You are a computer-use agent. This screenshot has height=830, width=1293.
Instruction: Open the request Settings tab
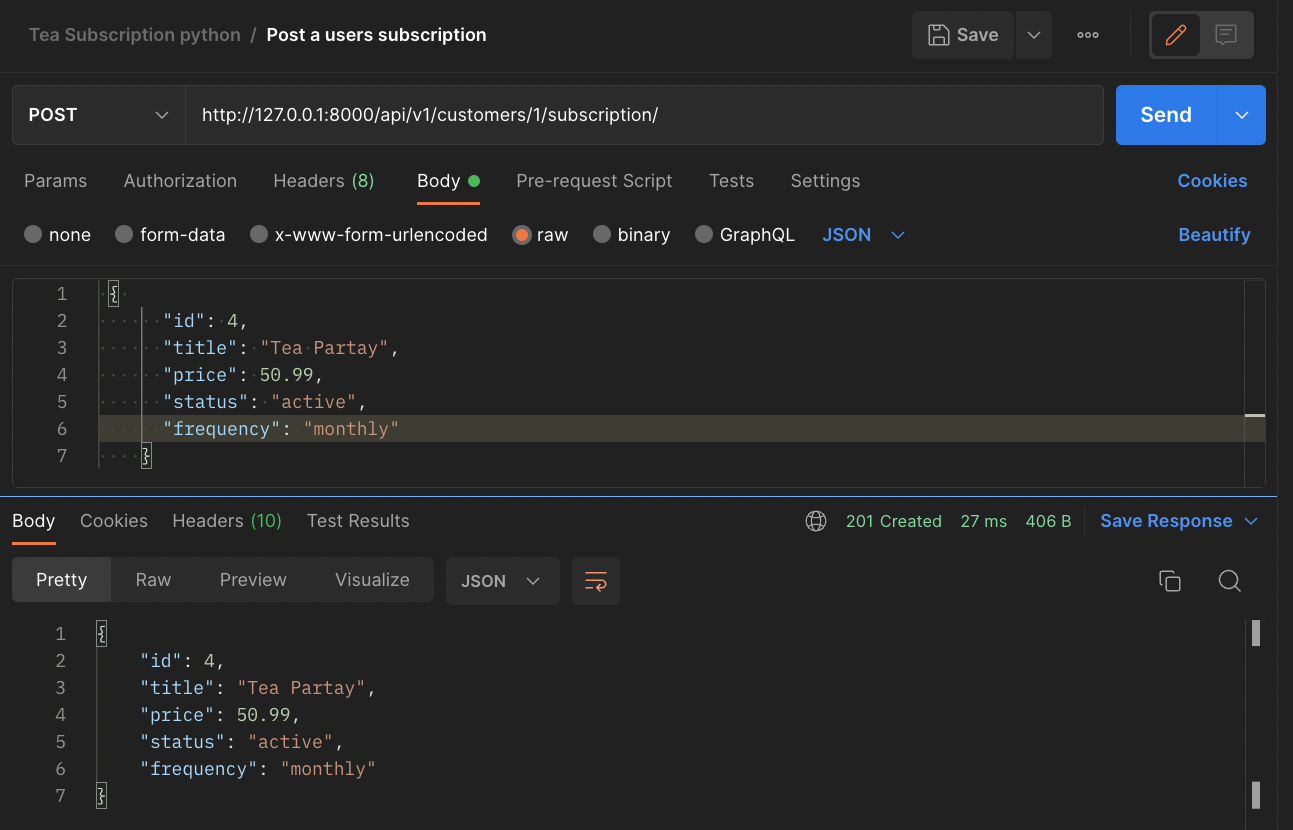click(825, 181)
